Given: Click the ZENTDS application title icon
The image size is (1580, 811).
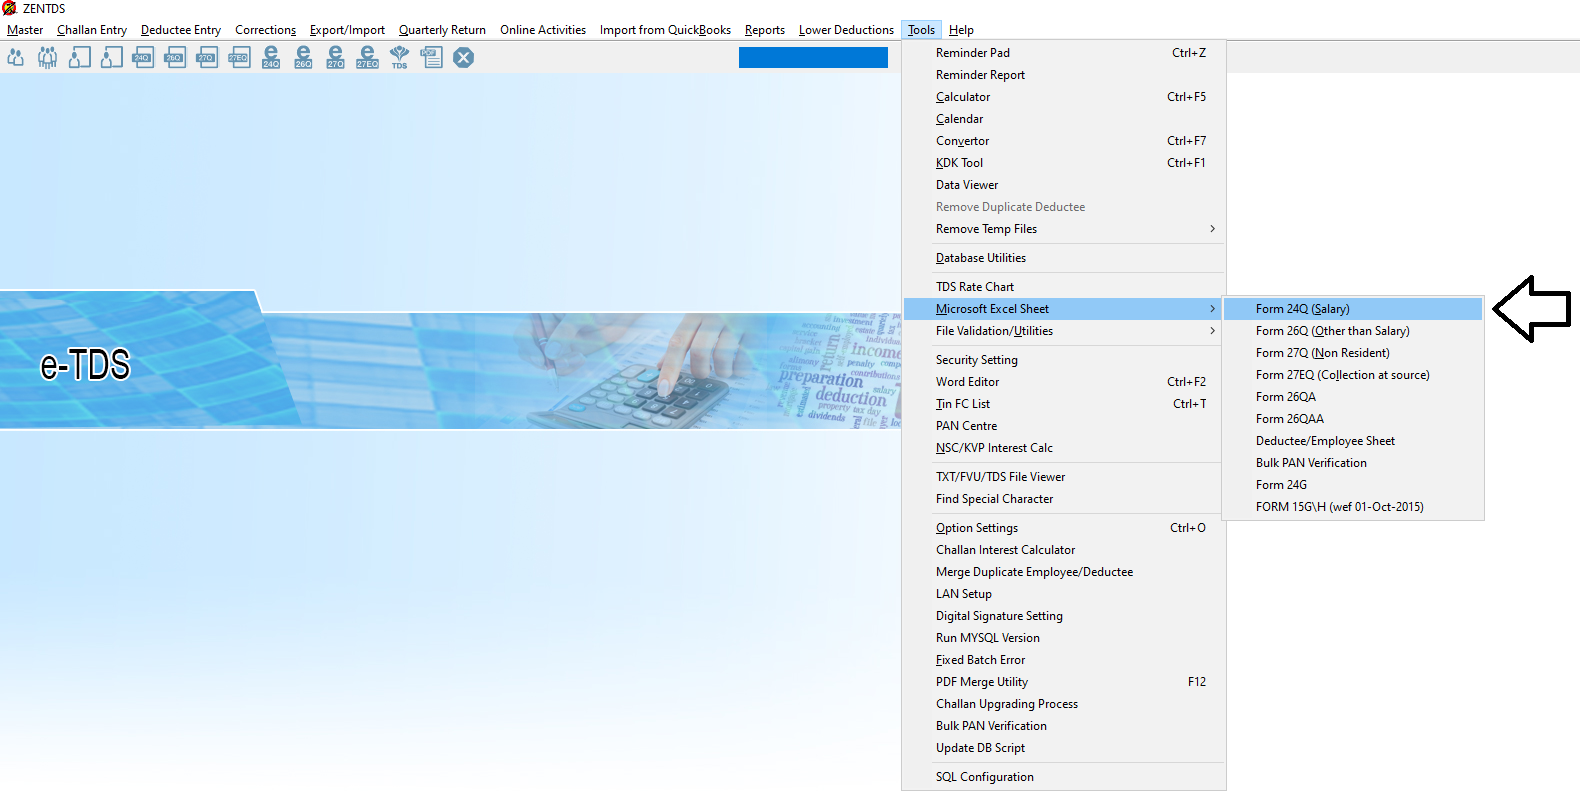Looking at the screenshot, I should 9,8.
